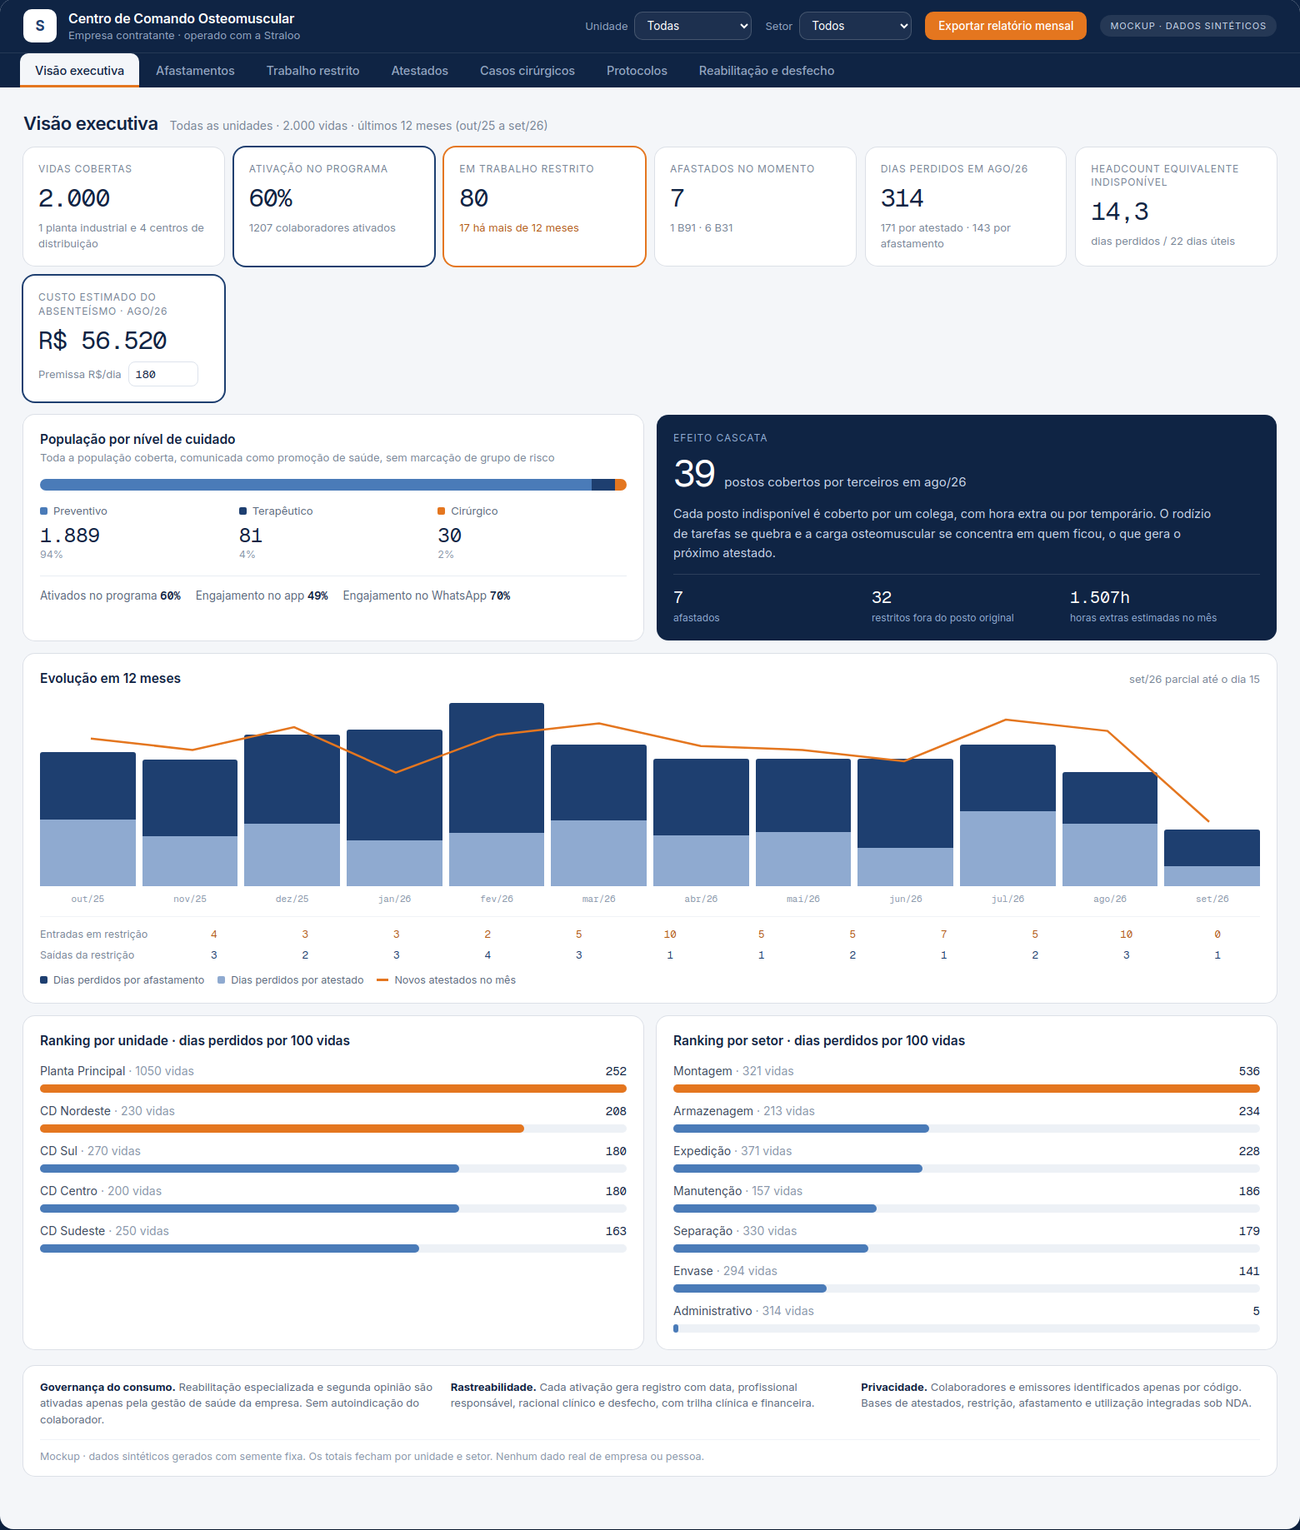
Task: Click the "Engajamento no WhatsApp 70%" text
Action: [427, 596]
